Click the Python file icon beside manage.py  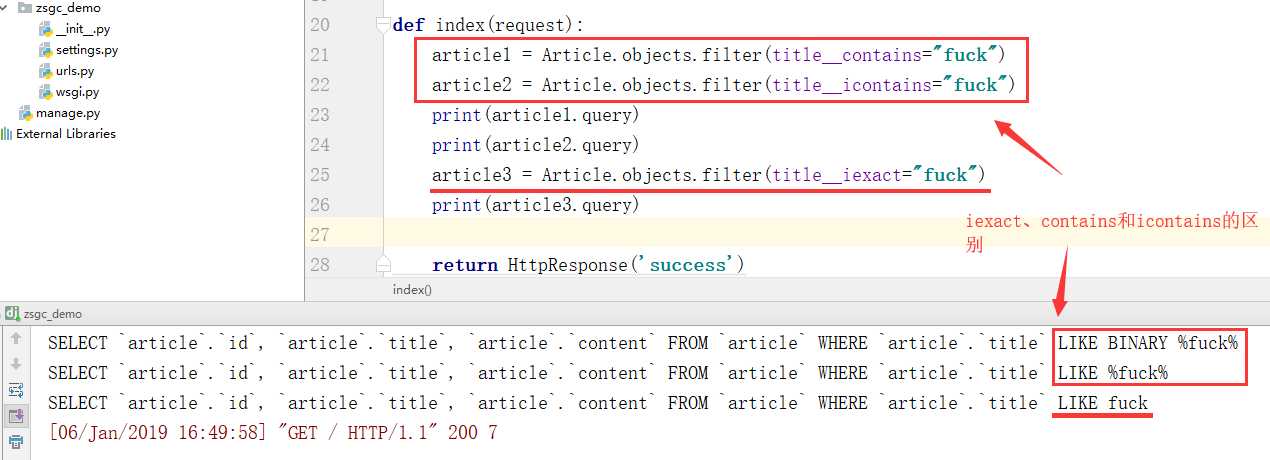[x=25, y=113]
